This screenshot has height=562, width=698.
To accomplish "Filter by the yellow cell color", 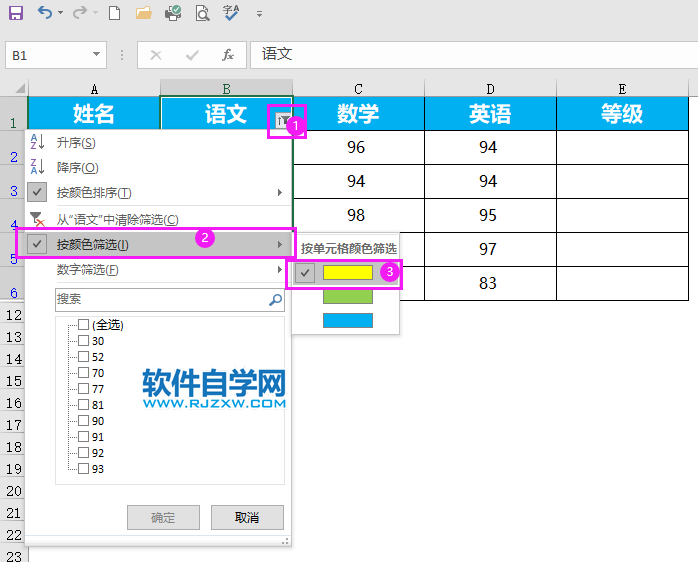I will coord(348,273).
